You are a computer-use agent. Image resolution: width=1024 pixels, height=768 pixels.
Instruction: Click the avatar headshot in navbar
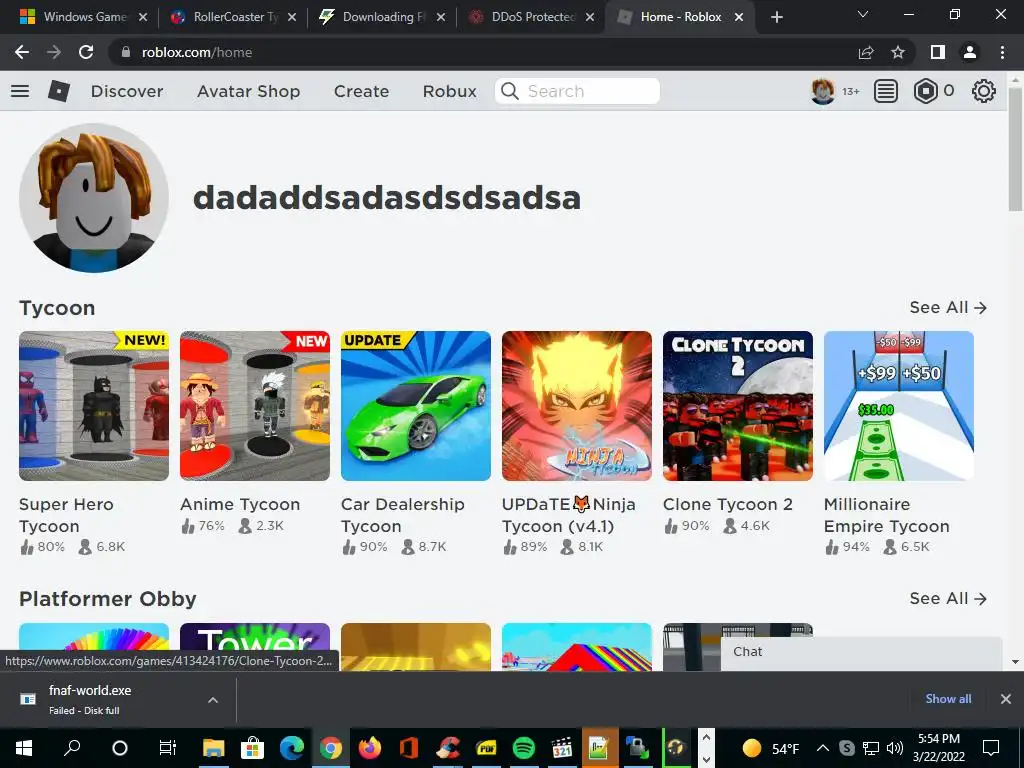coord(822,91)
